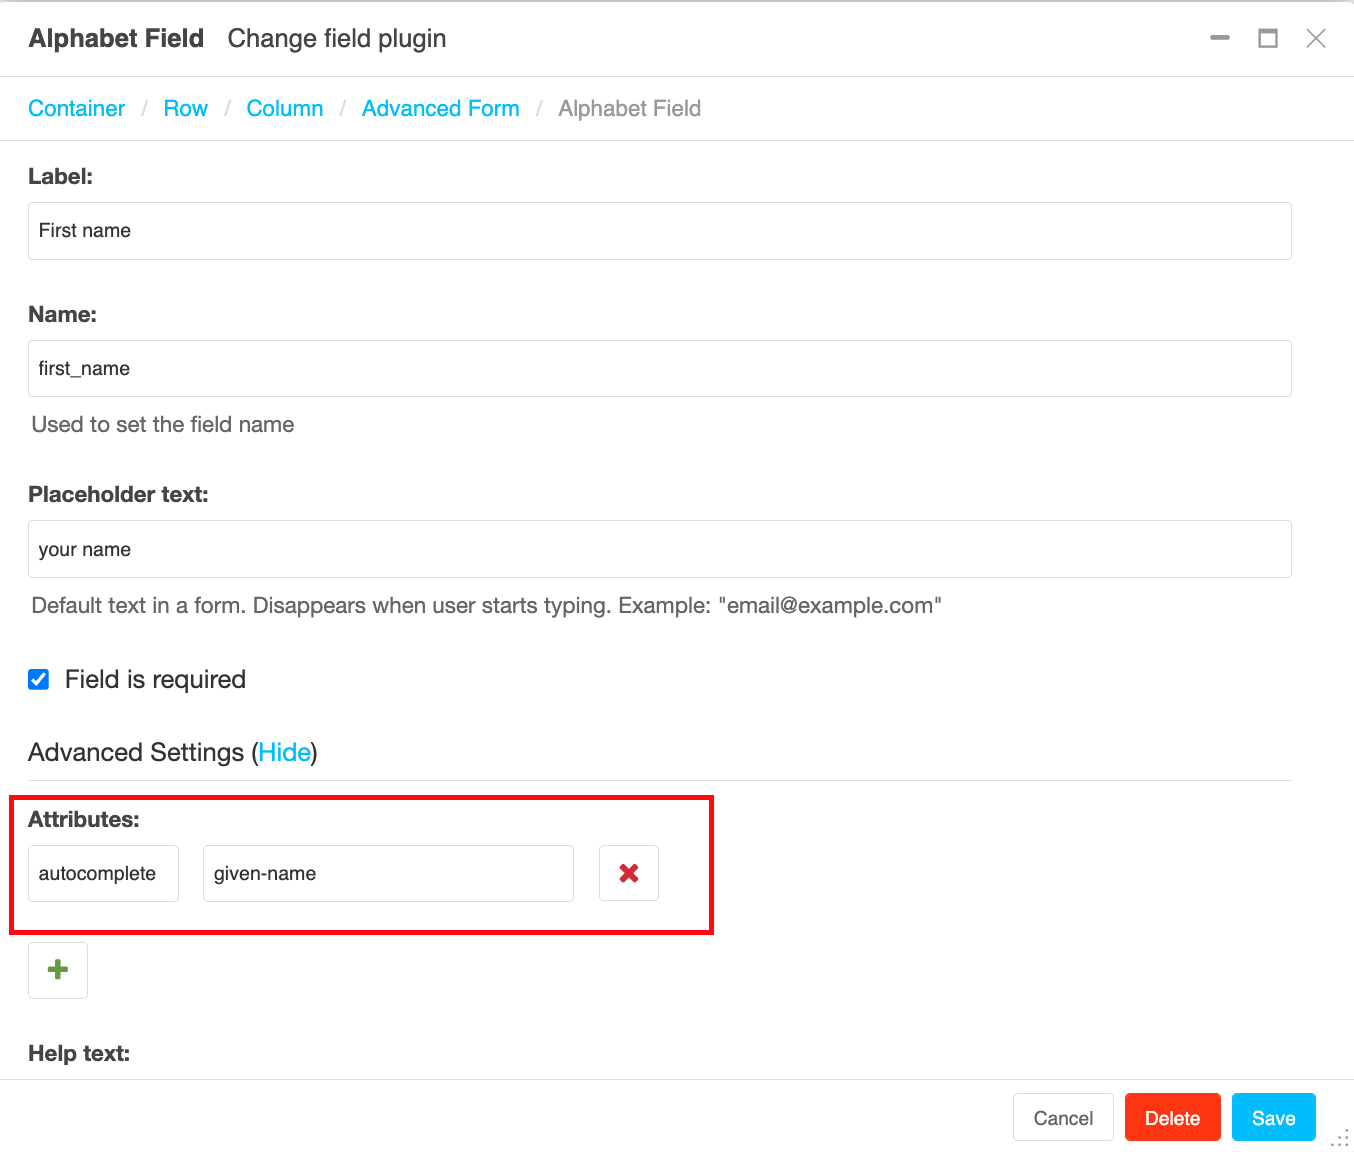Image resolution: width=1354 pixels, height=1152 pixels.
Task: Focus the Label input with First name
Action: (x=660, y=231)
